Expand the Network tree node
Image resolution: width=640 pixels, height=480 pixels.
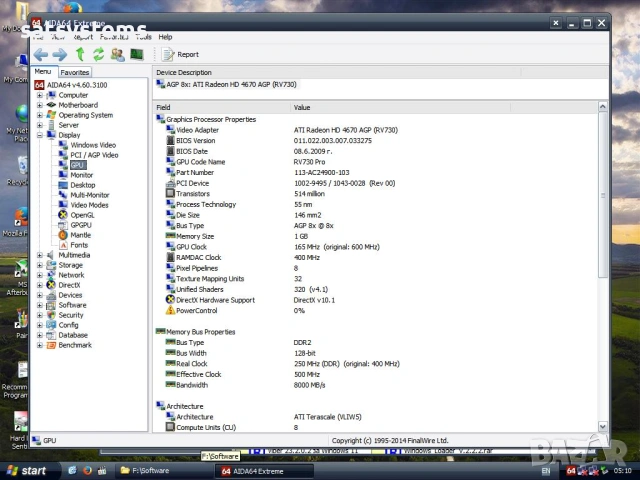pos(40,275)
